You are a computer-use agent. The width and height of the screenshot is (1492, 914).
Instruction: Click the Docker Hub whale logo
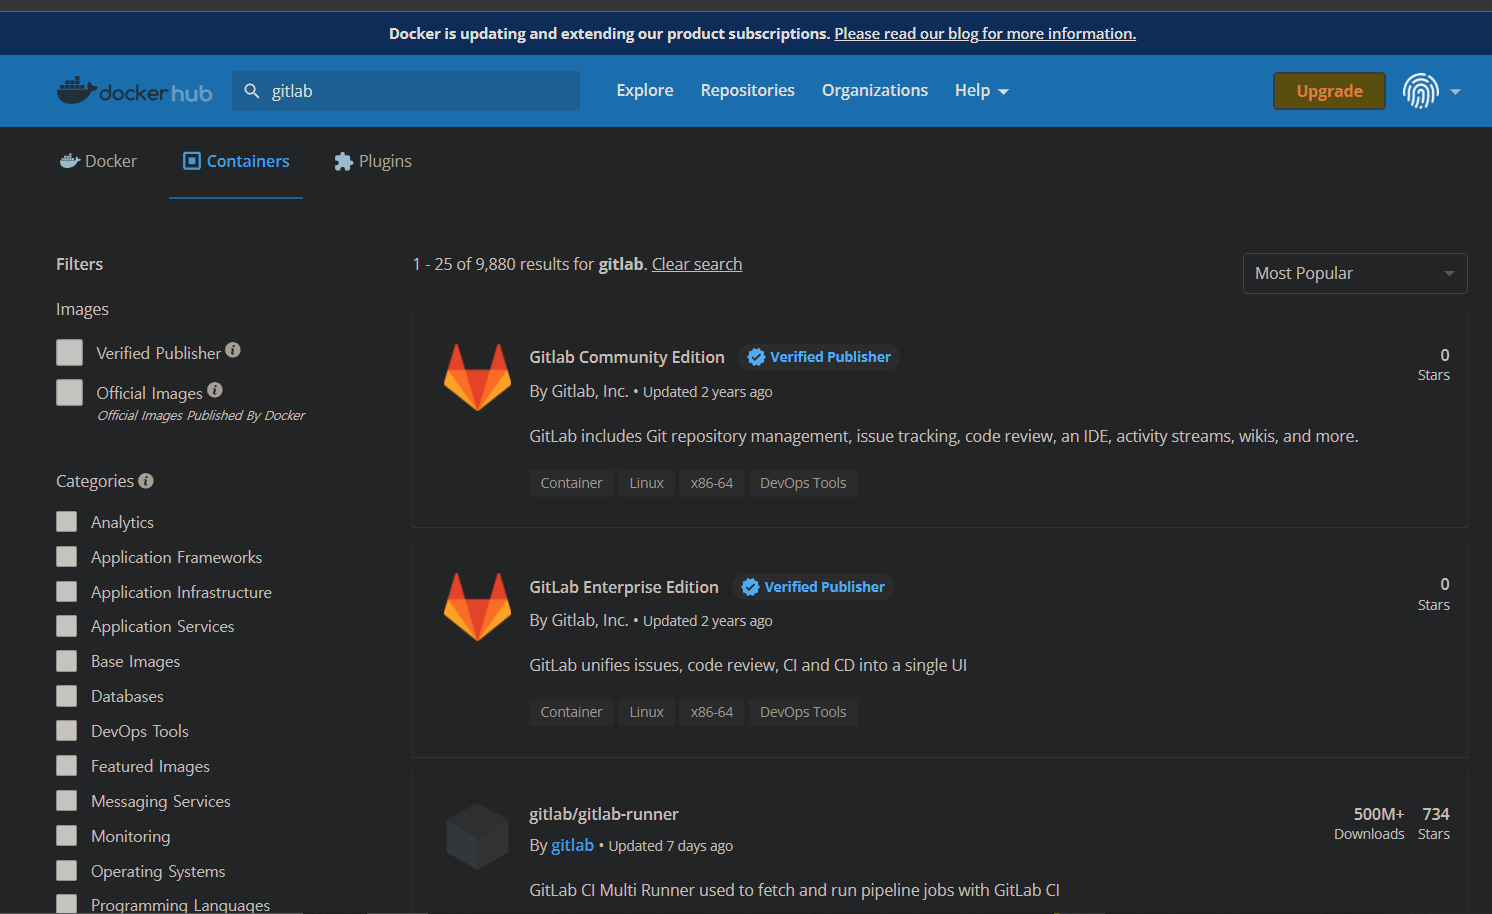tap(135, 91)
